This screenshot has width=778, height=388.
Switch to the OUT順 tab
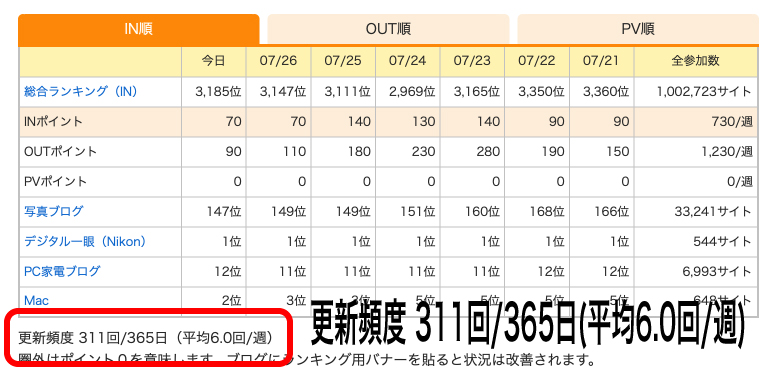click(388, 29)
